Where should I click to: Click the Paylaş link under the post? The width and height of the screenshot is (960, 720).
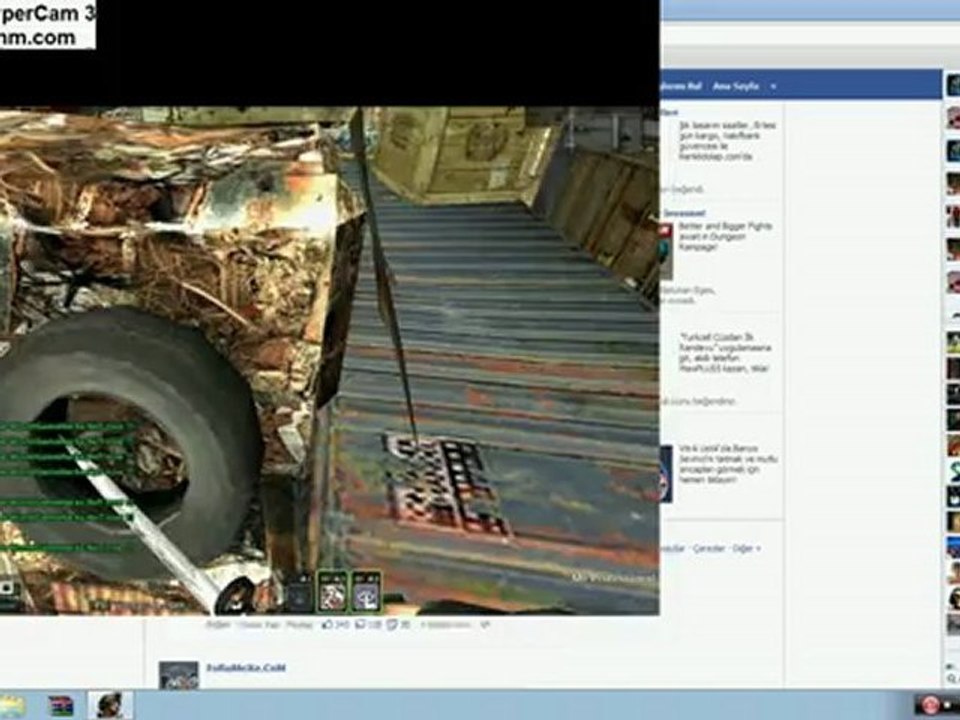[x=300, y=625]
